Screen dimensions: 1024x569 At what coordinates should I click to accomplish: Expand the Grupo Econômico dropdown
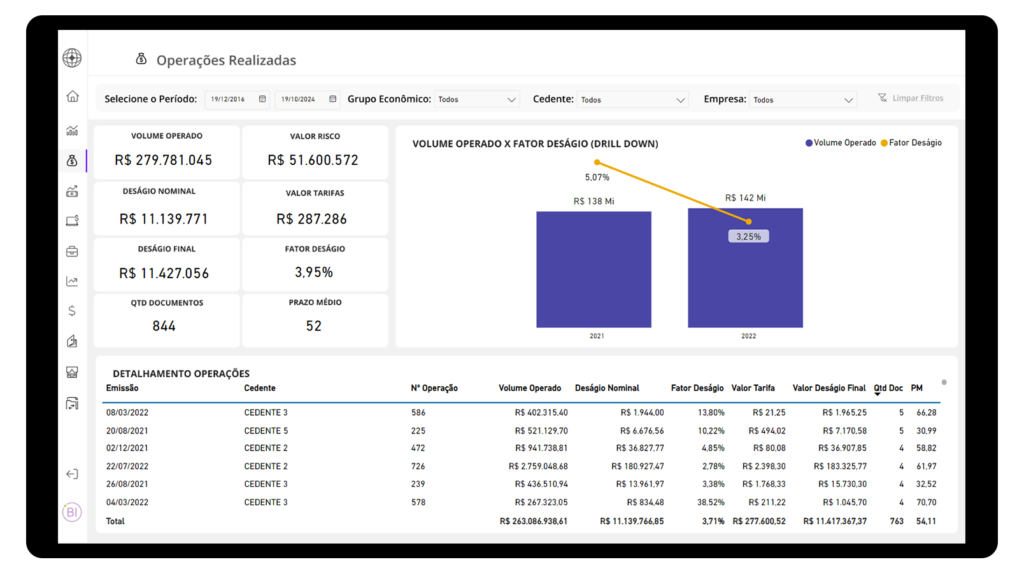pyautogui.click(x=477, y=100)
